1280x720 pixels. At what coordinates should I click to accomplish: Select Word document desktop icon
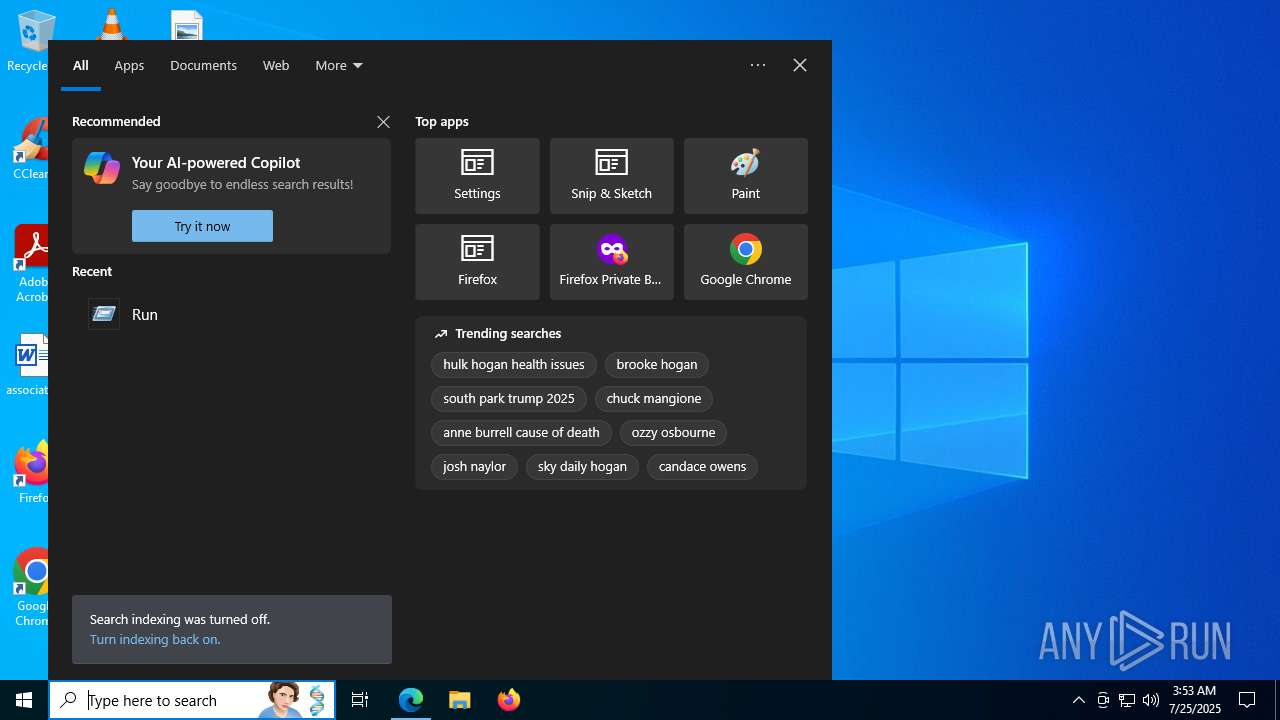pyautogui.click(x=30, y=364)
